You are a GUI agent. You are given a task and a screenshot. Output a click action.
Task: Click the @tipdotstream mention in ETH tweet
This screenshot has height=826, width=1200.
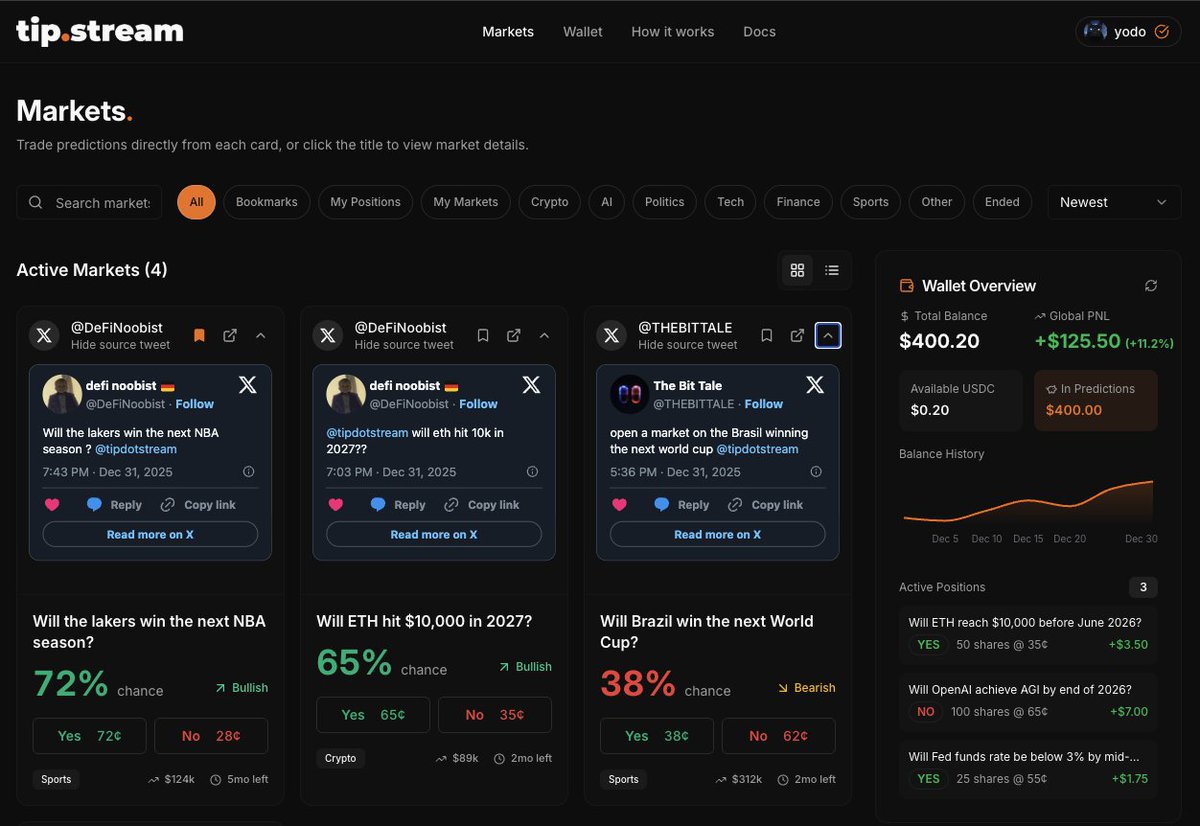tap(369, 433)
